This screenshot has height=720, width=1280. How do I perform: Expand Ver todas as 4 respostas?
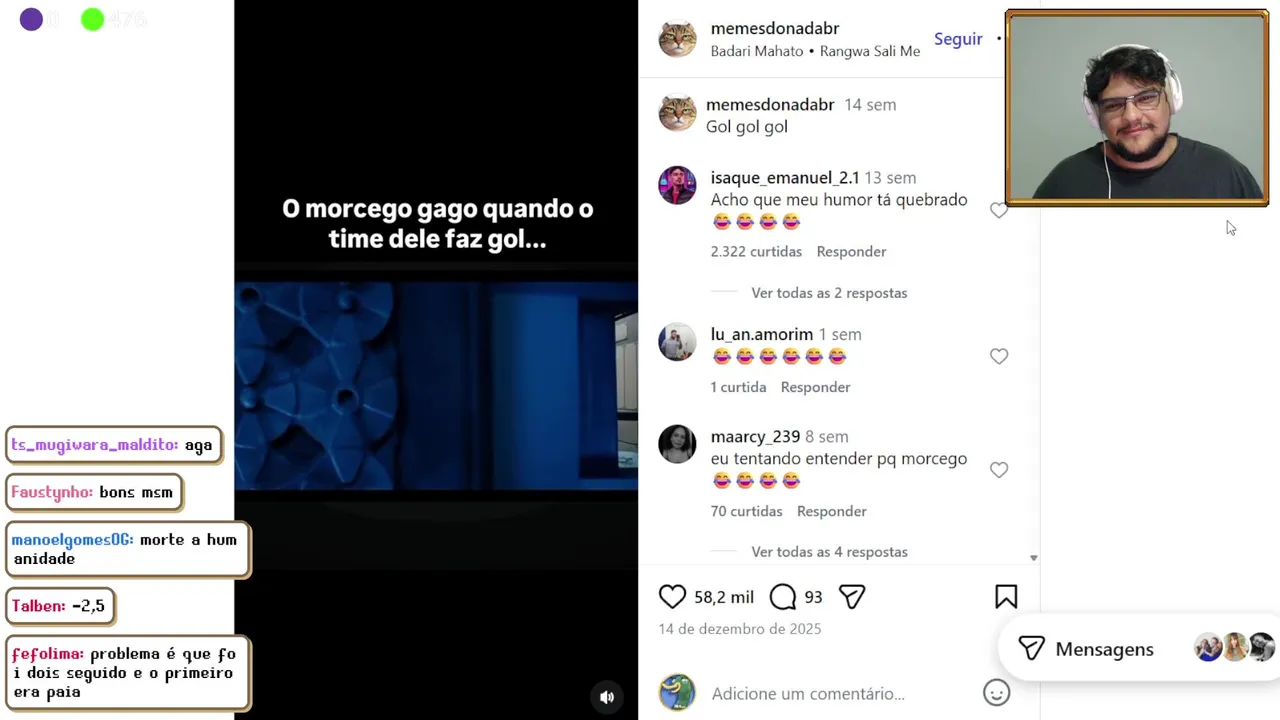click(829, 552)
